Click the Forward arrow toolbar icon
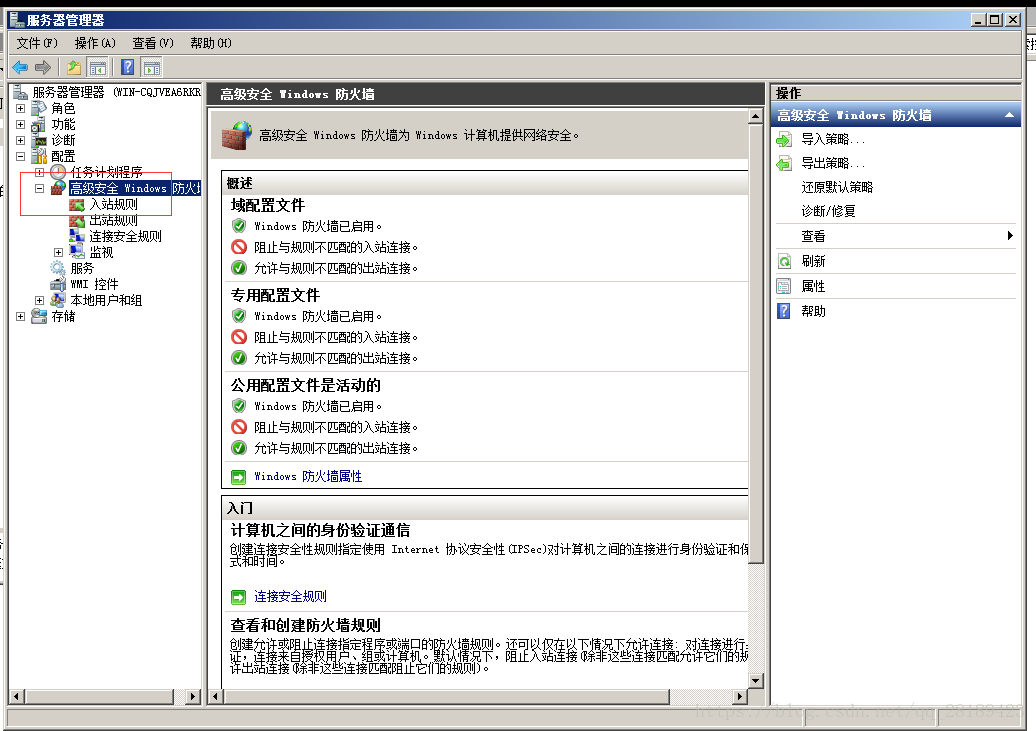Image resolution: width=1036 pixels, height=731 pixels. [43, 67]
